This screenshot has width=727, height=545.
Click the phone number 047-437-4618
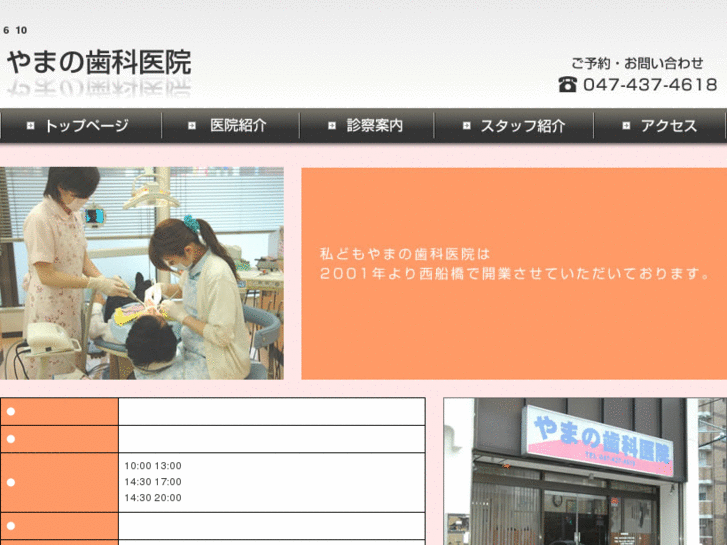[x=650, y=84]
